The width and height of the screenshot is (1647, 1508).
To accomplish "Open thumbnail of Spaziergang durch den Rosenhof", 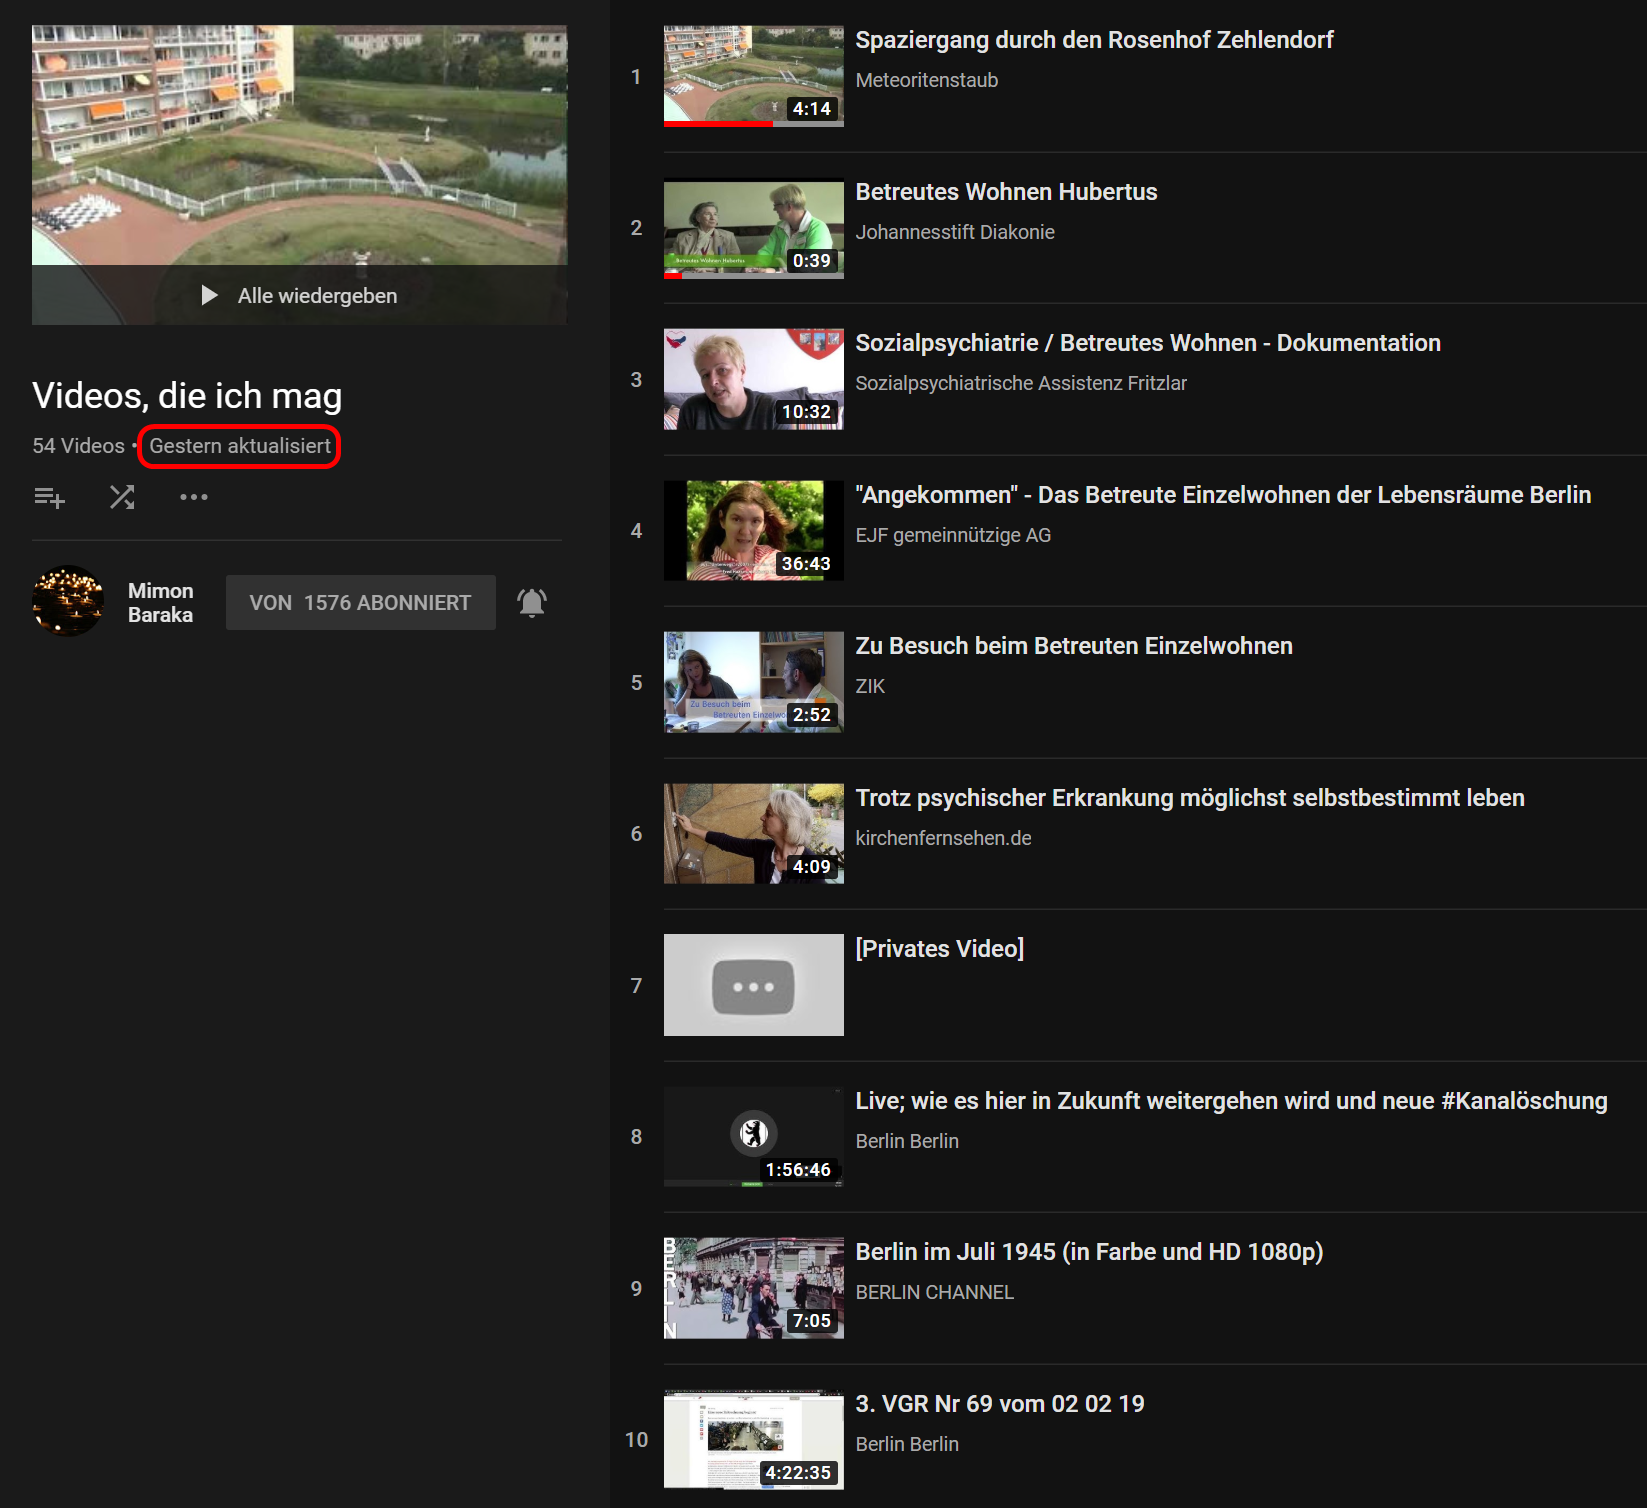I will [754, 76].
